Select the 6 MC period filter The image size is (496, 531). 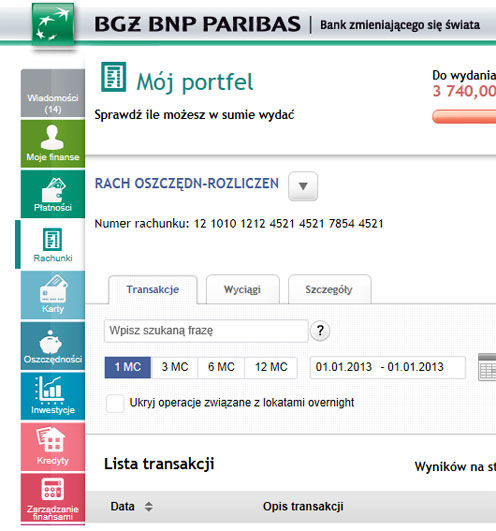[x=221, y=367]
